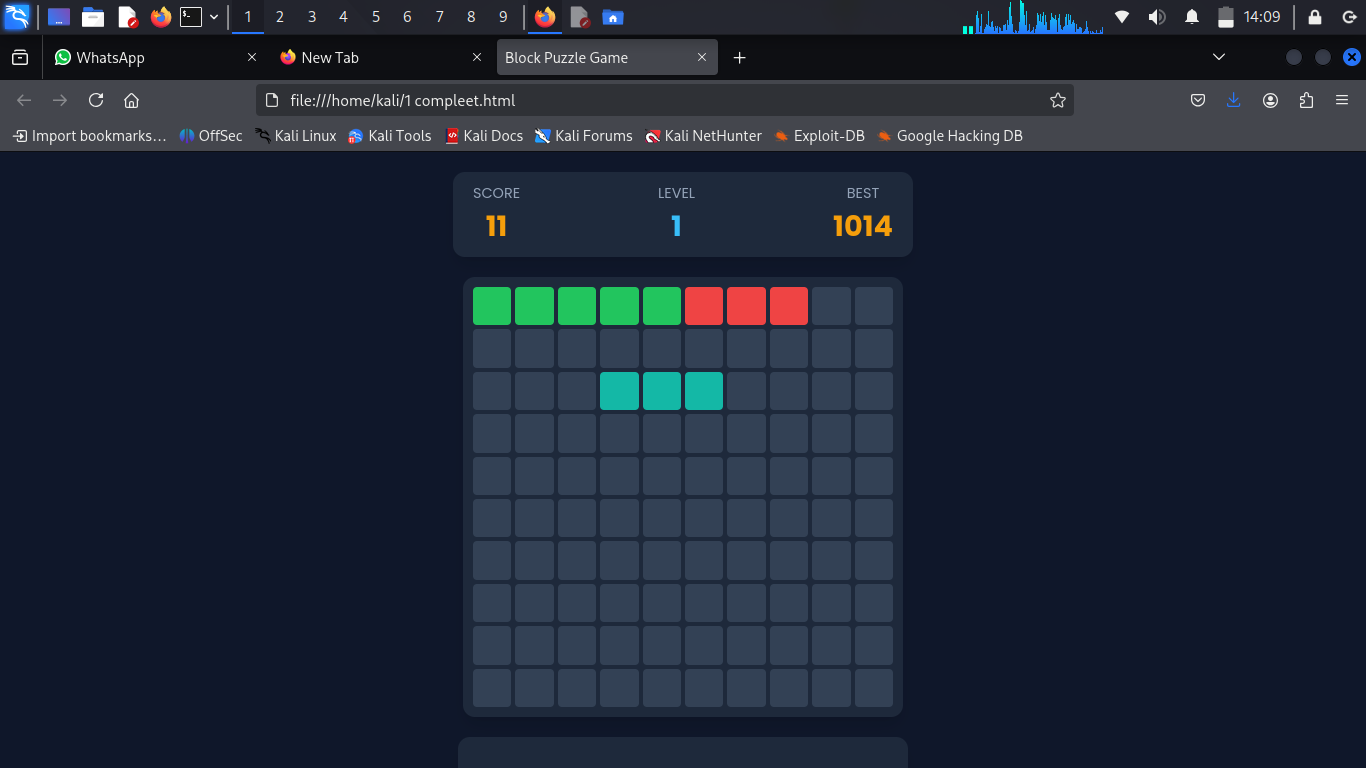
Task: Switch to the New Tab tab
Action: 370,58
